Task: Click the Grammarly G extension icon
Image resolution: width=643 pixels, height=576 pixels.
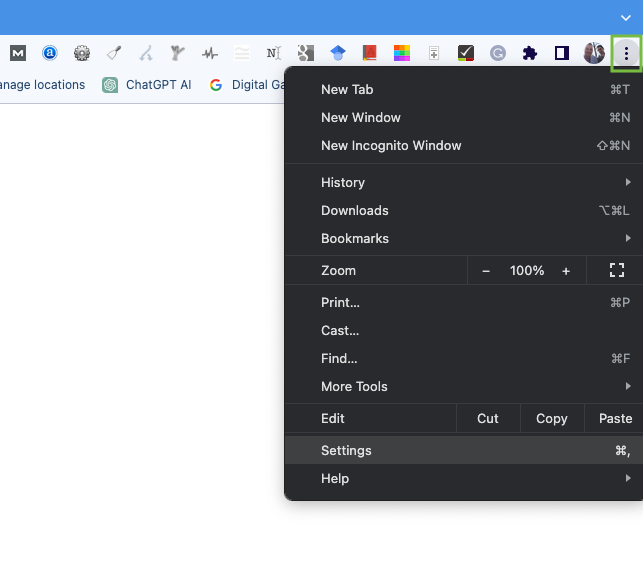Action: point(497,53)
